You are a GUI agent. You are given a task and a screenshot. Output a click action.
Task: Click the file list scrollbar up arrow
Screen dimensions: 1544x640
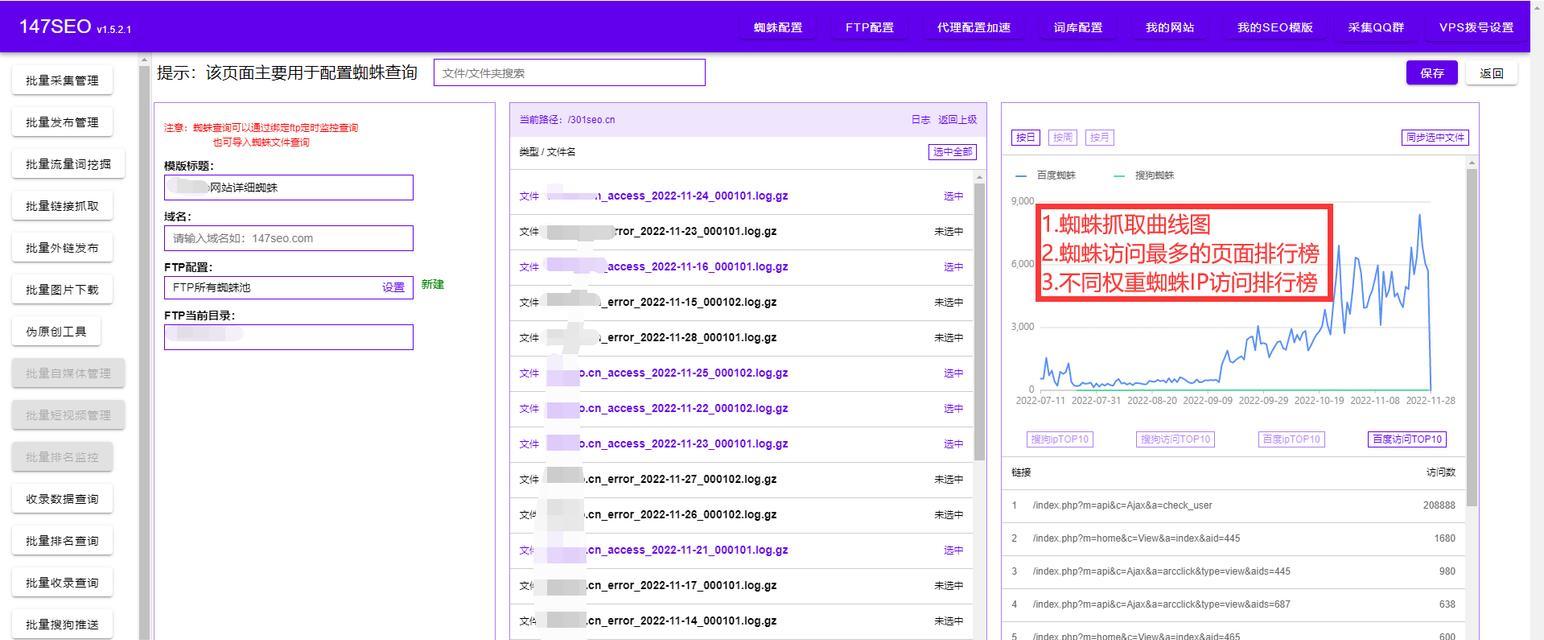point(980,178)
